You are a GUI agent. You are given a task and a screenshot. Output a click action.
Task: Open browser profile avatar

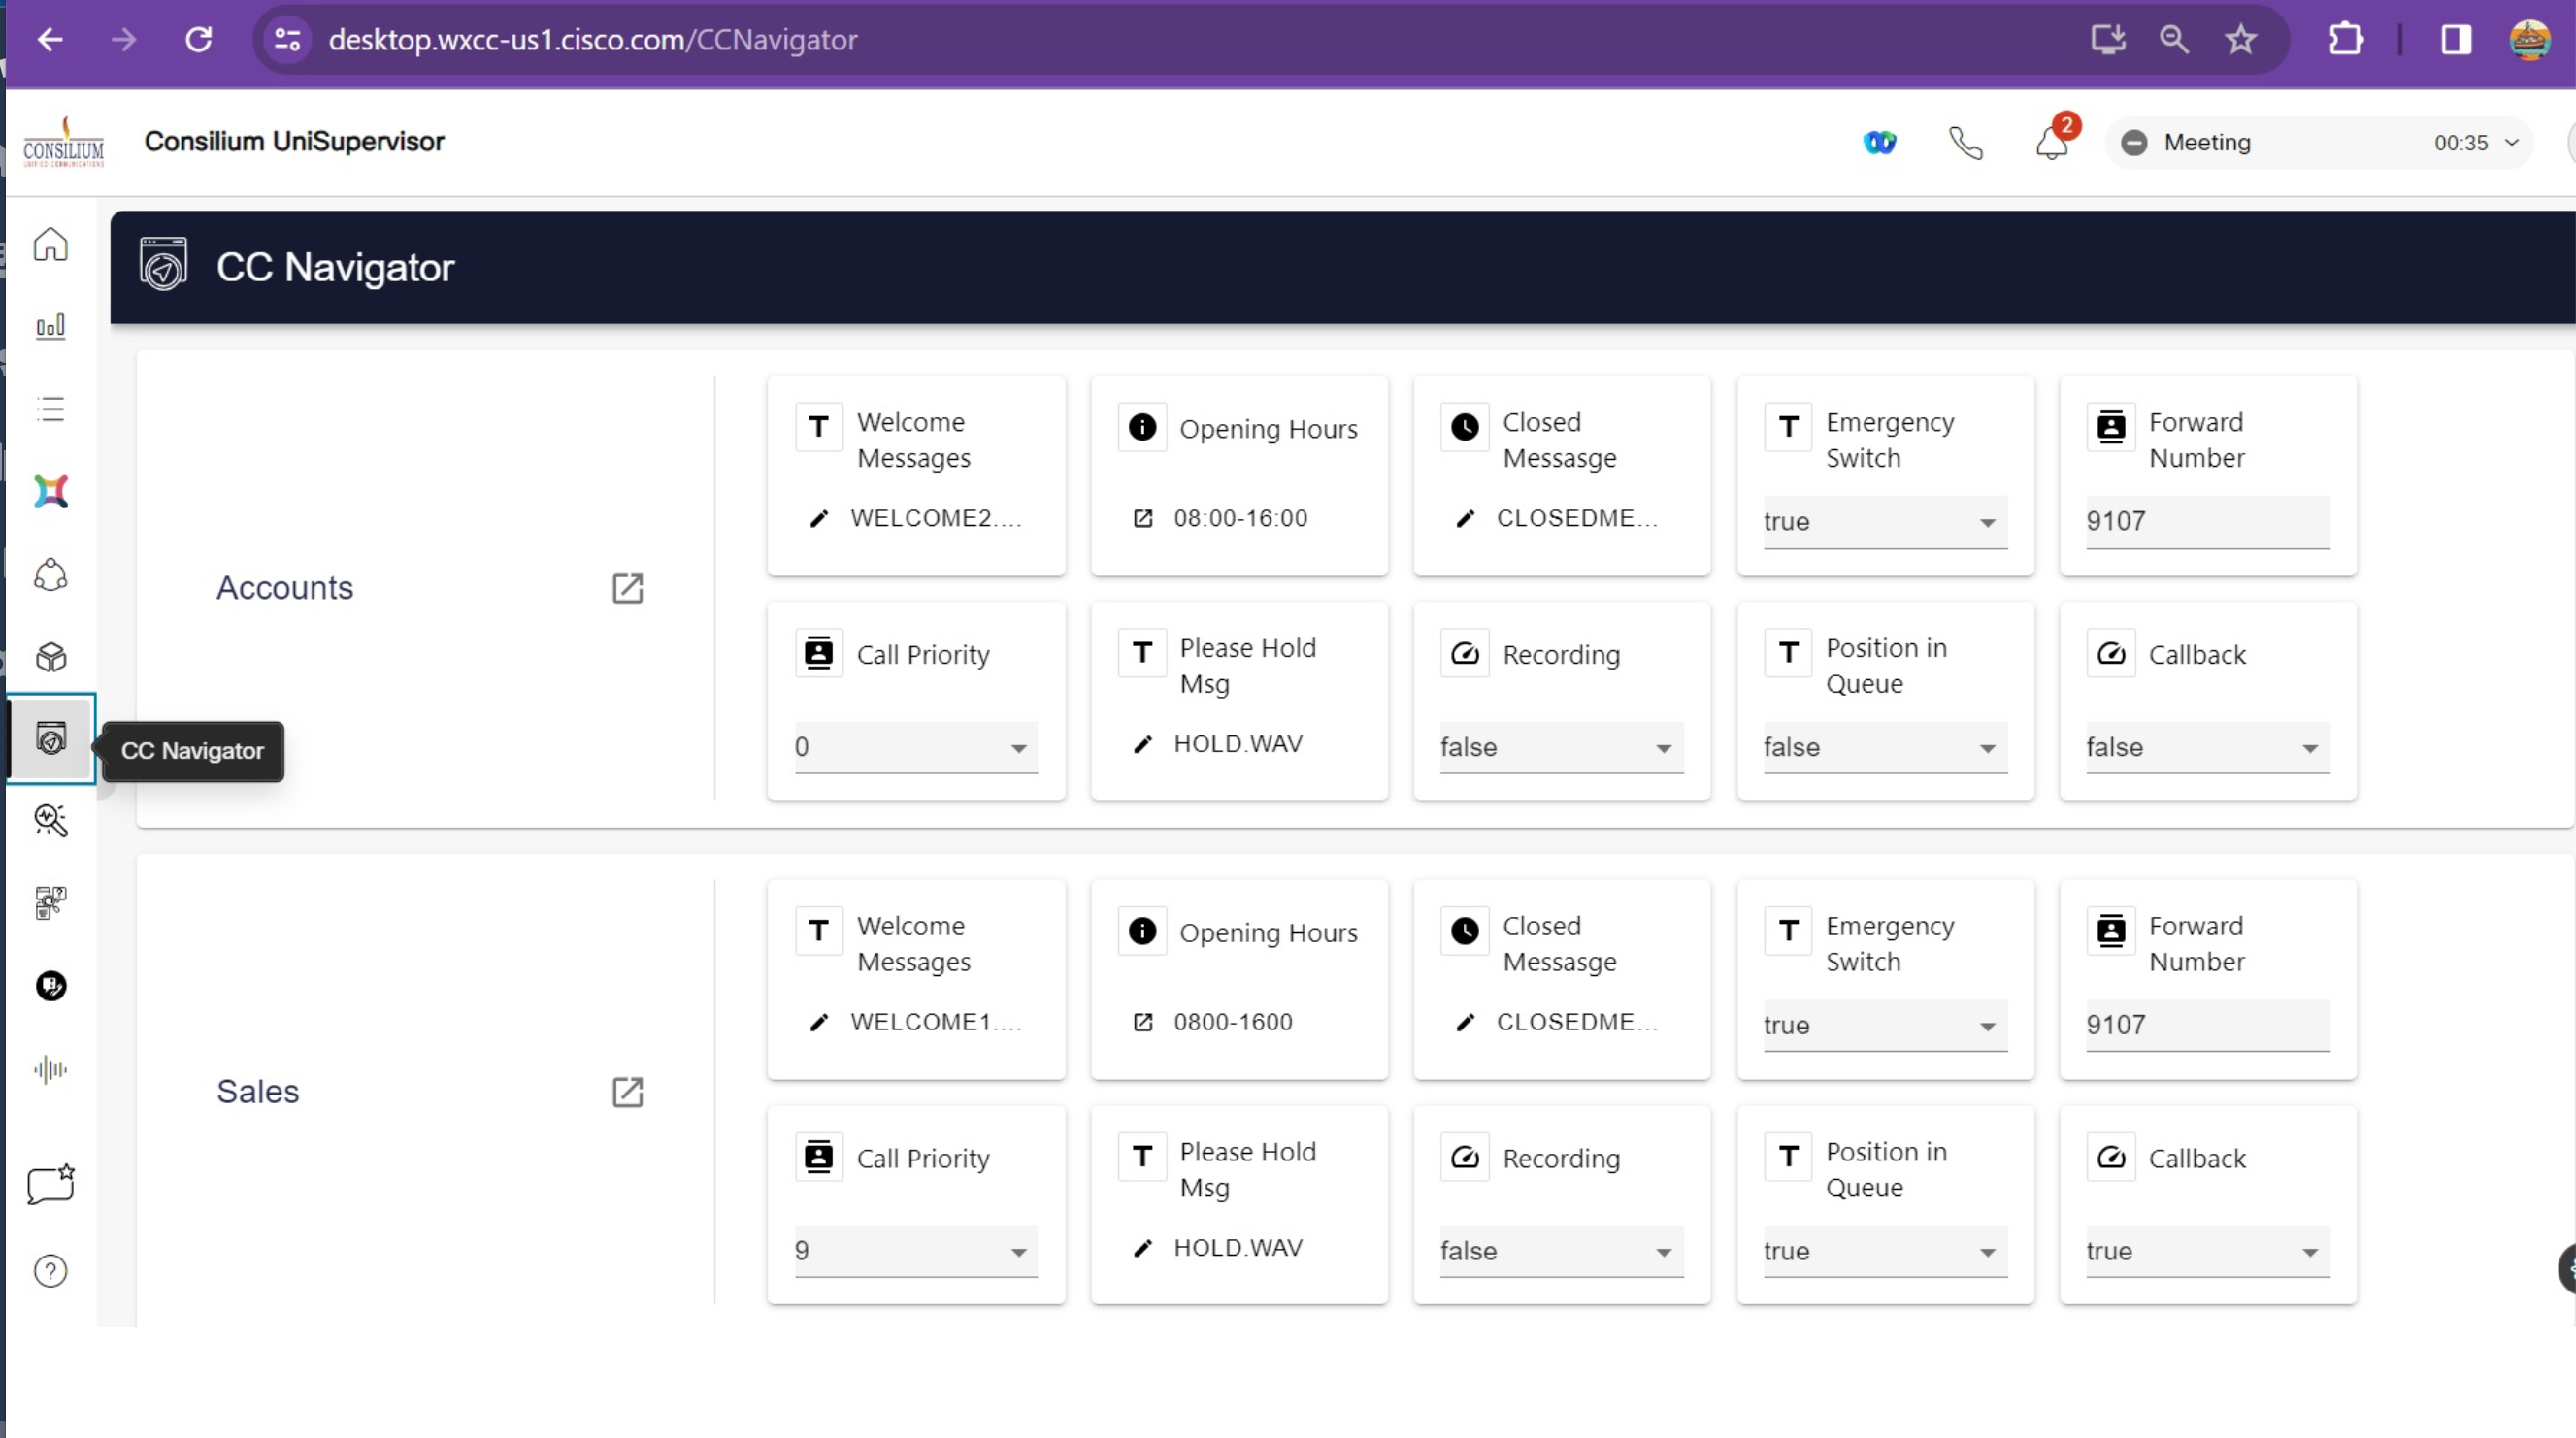pyautogui.click(x=2530, y=40)
